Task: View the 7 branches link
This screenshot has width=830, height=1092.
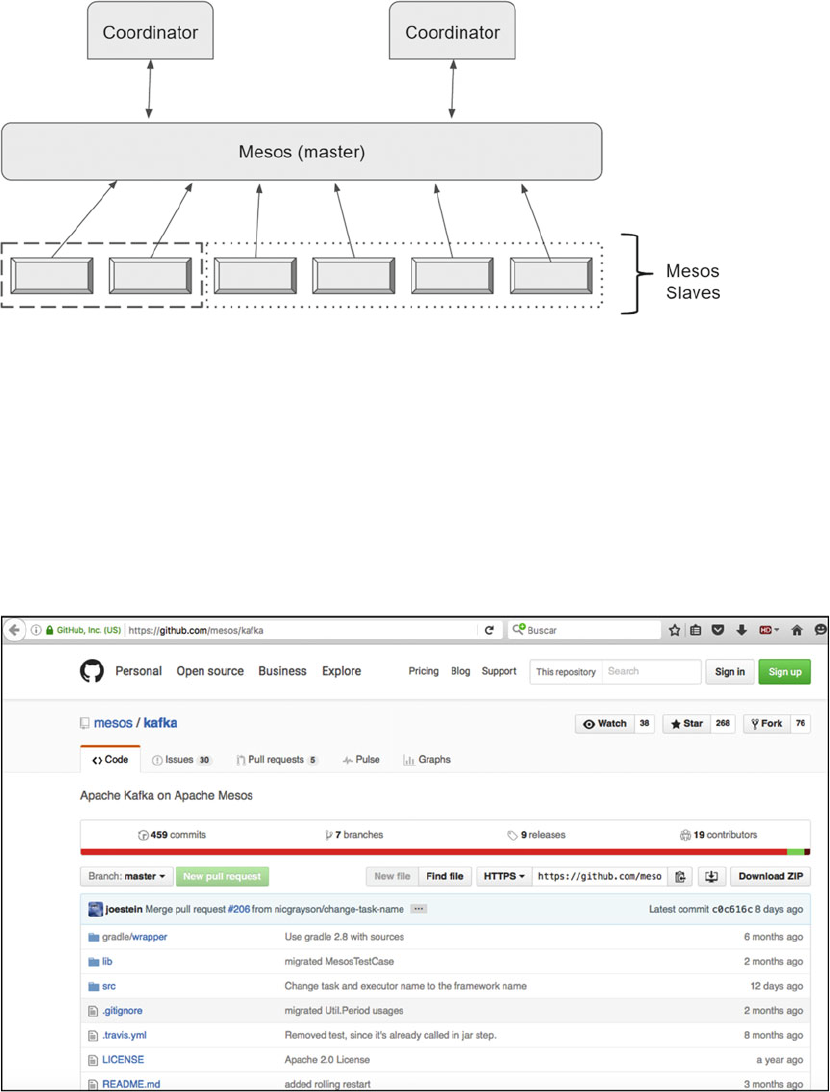Action: pyautogui.click(x=354, y=835)
